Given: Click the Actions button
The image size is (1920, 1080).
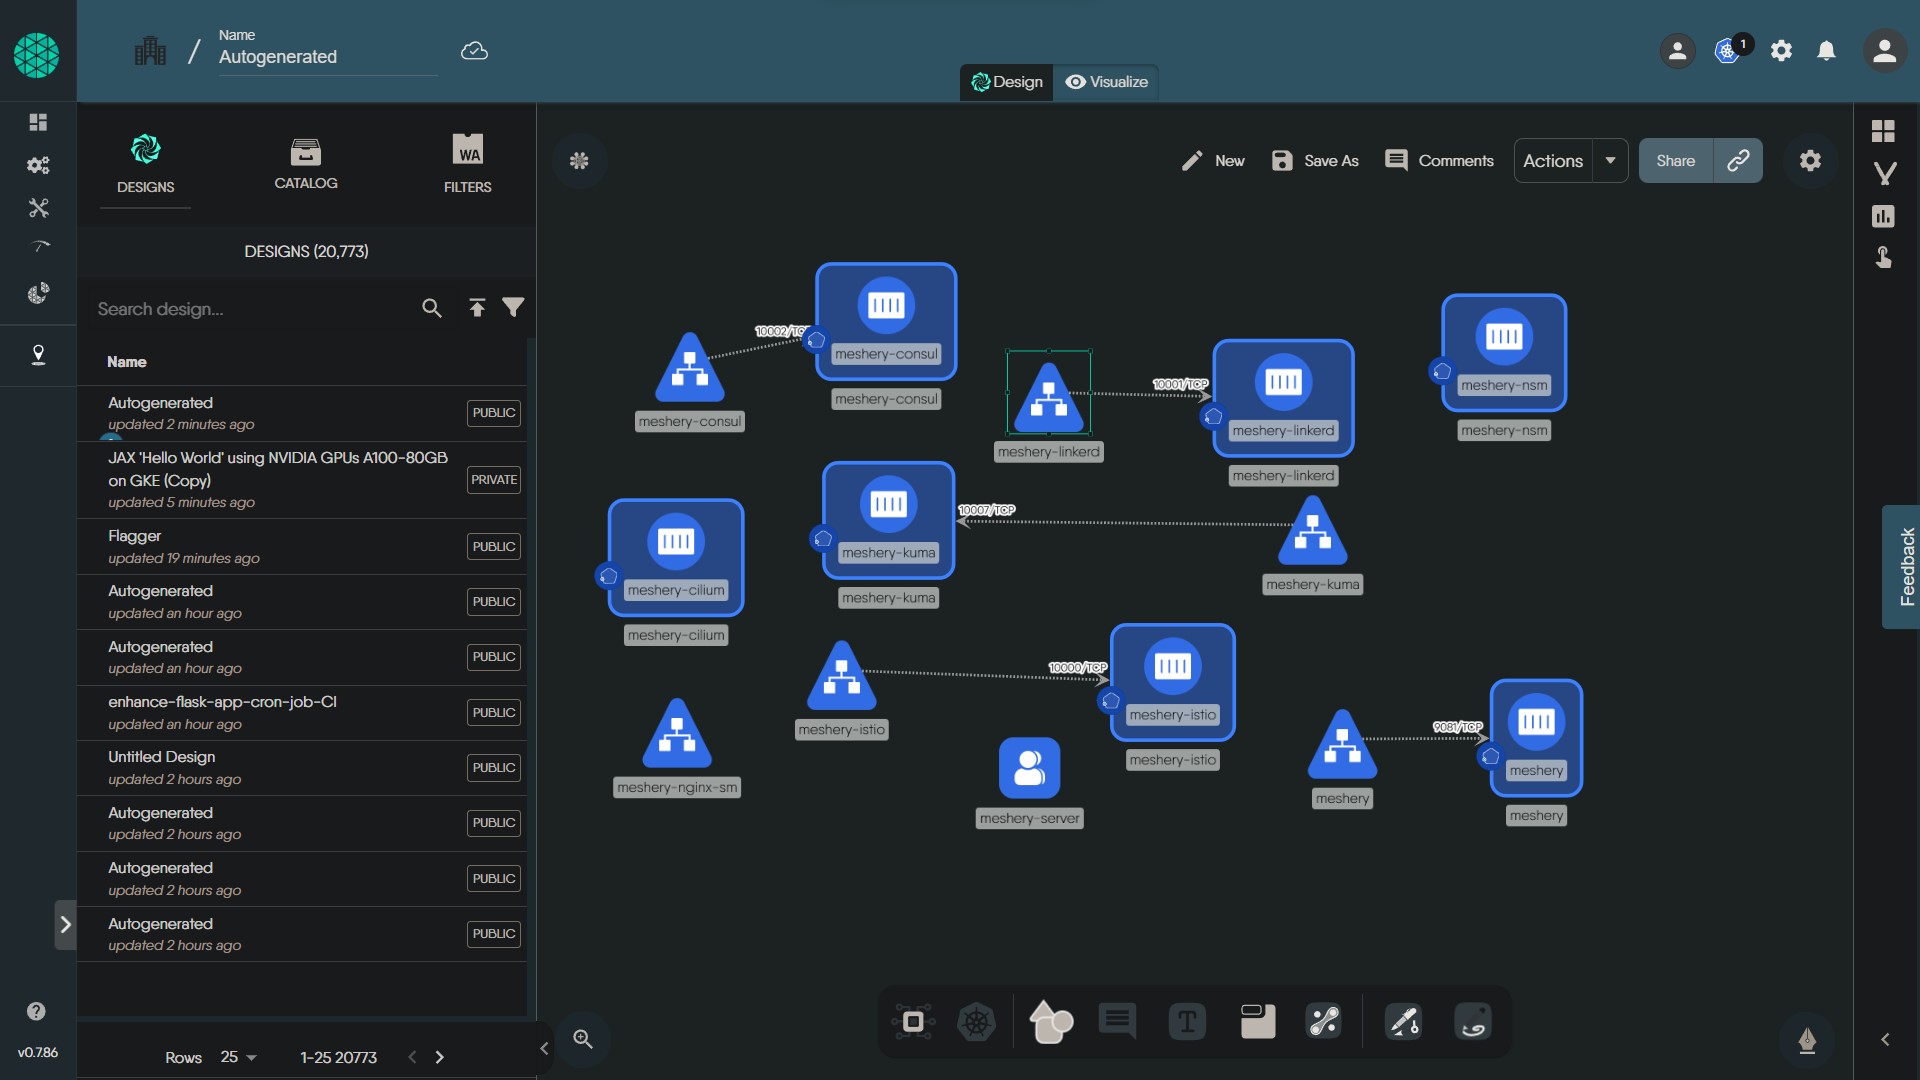Looking at the screenshot, I should (1553, 161).
